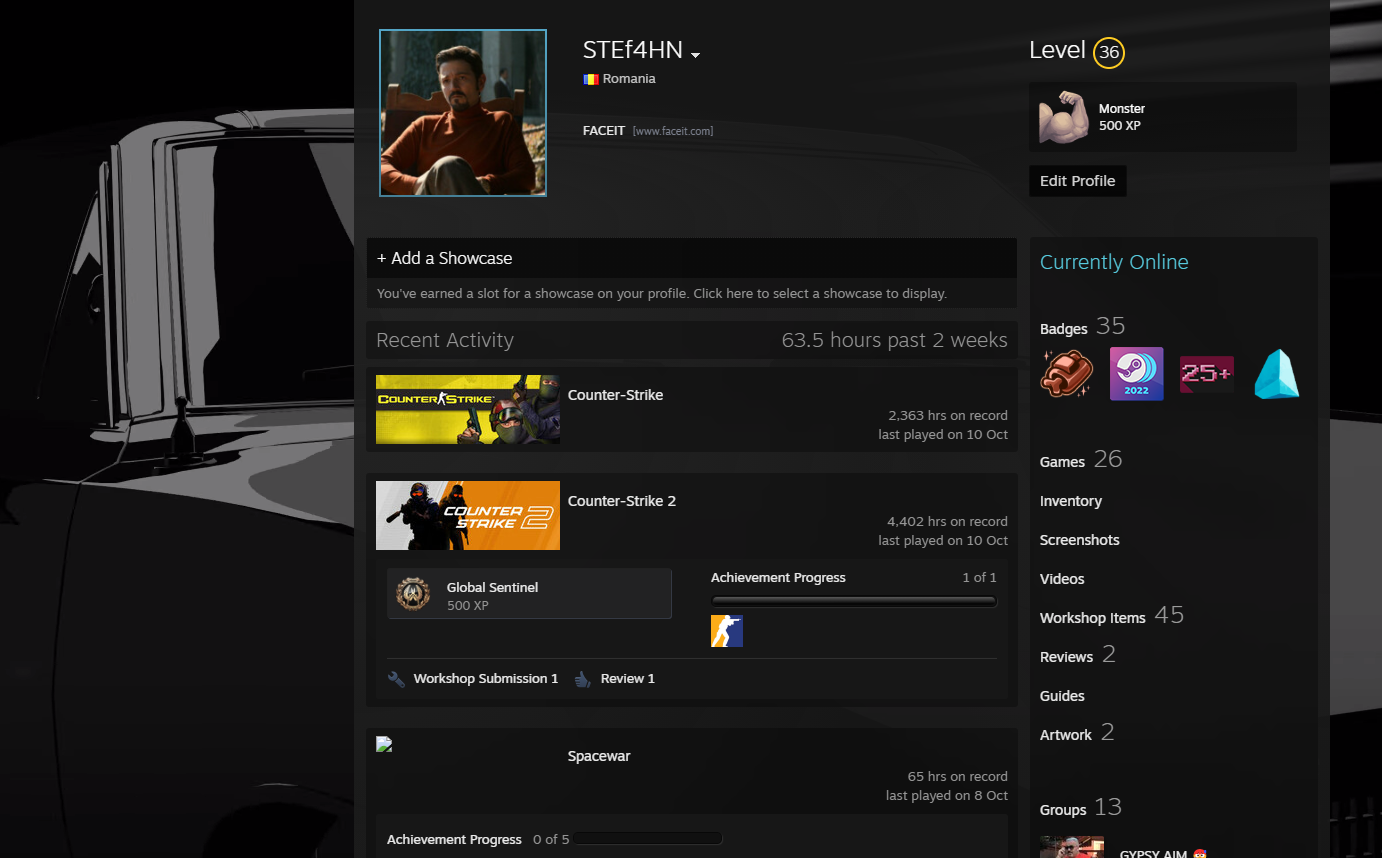Click the Counter-Strike 2 achievement progress bar

tap(853, 601)
